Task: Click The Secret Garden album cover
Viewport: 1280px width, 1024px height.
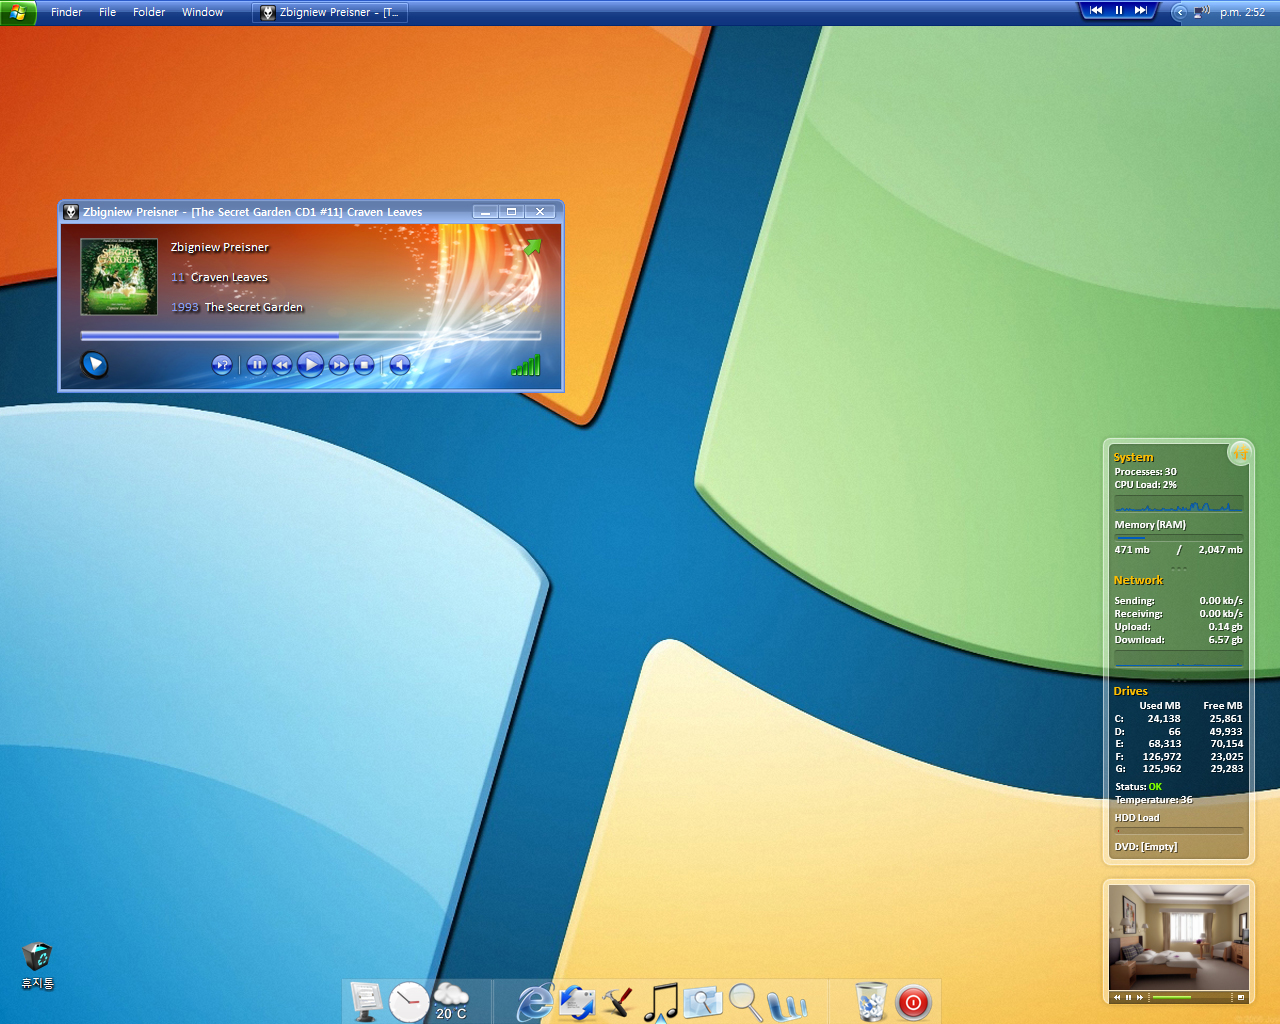Action: tap(119, 277)
